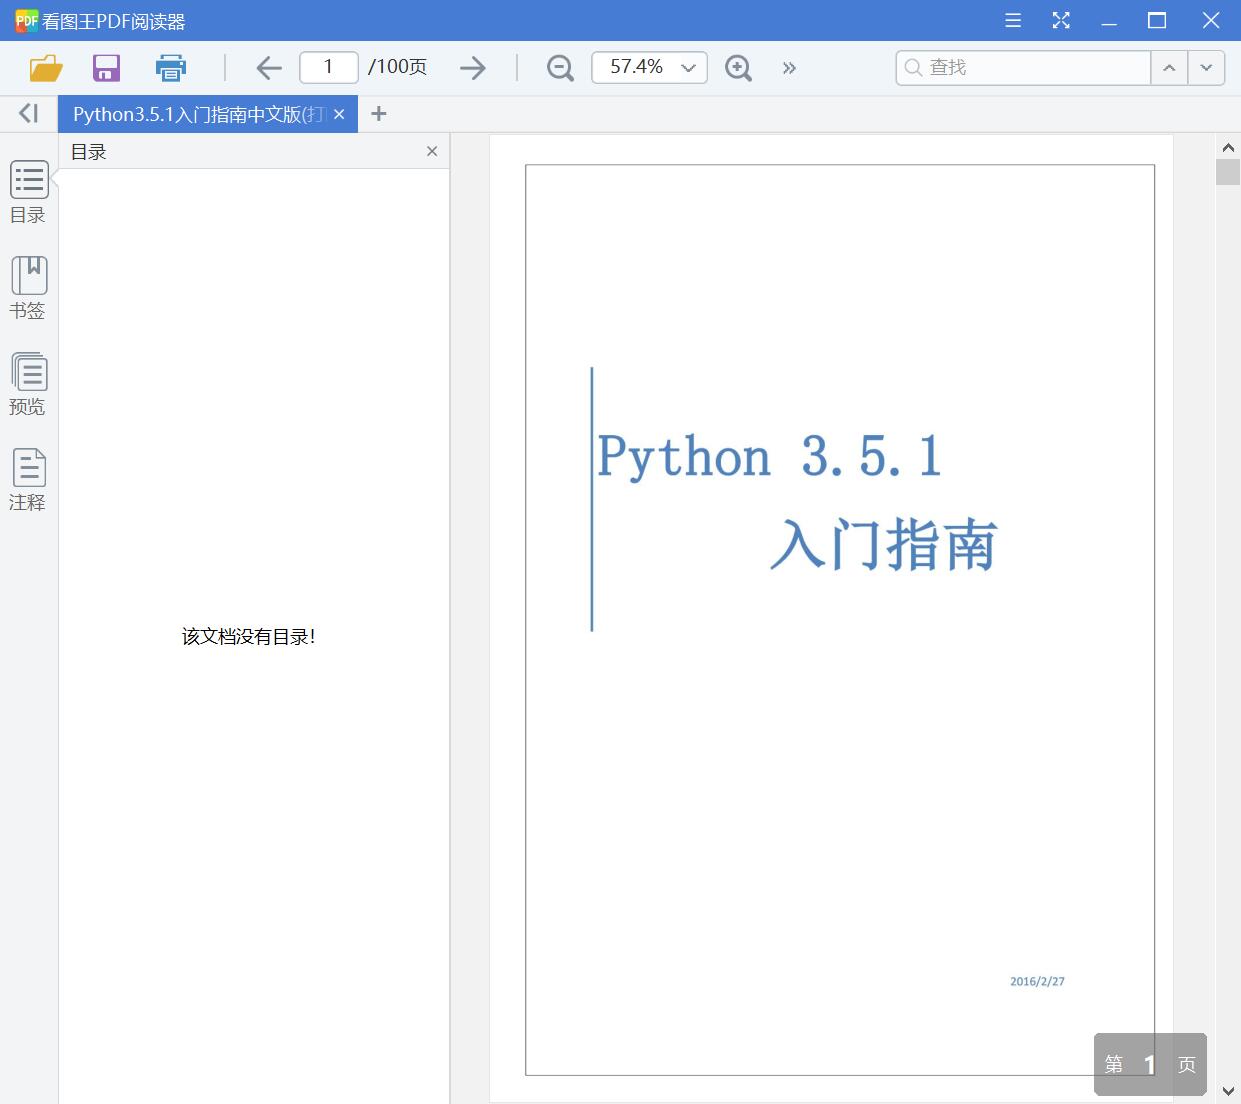
Task: Click the page number input field
Action: [328, 67]
